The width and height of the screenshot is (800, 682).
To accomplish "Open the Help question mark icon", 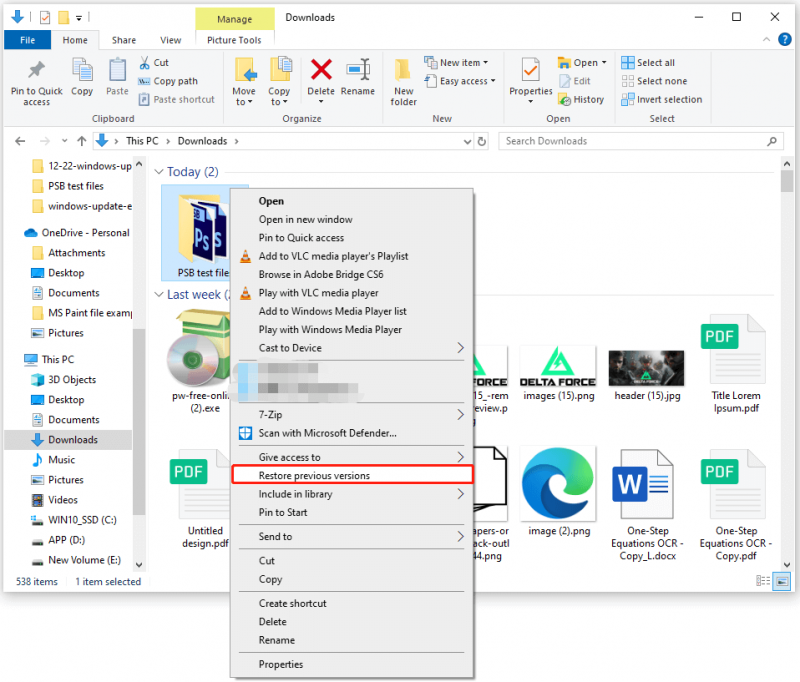I will [784, 39].
